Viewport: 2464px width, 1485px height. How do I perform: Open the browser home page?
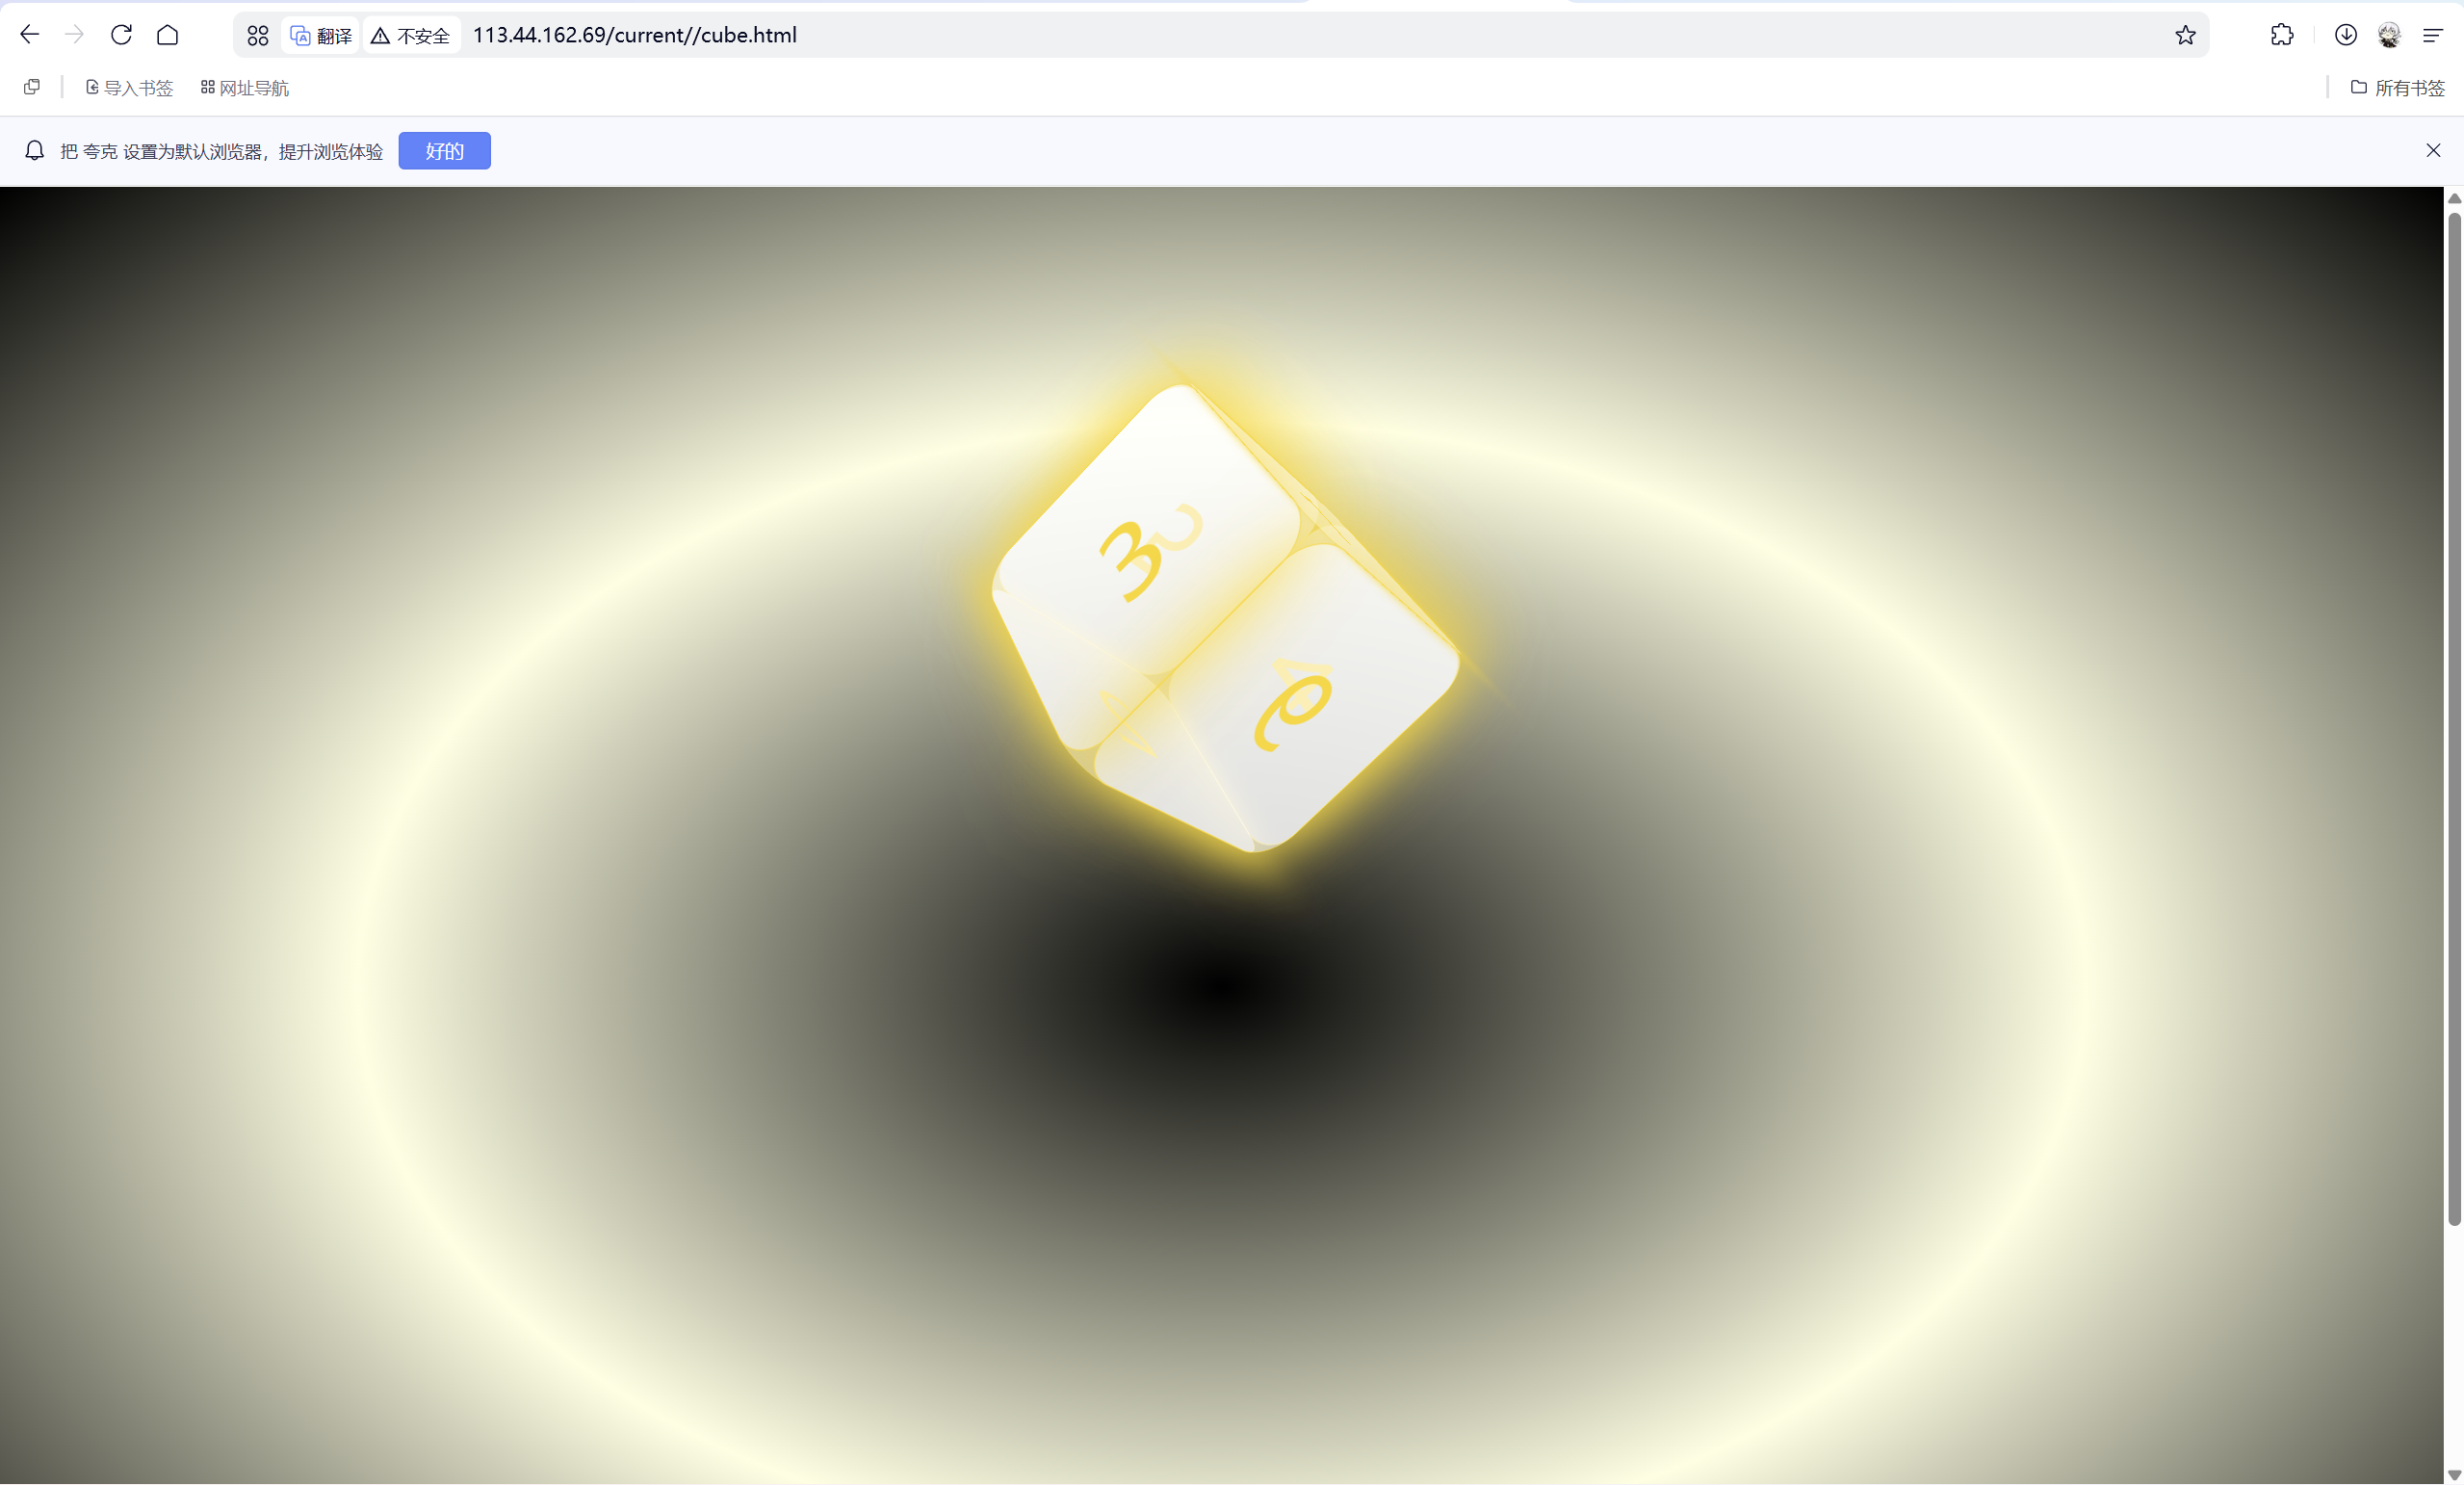point(168,35)
